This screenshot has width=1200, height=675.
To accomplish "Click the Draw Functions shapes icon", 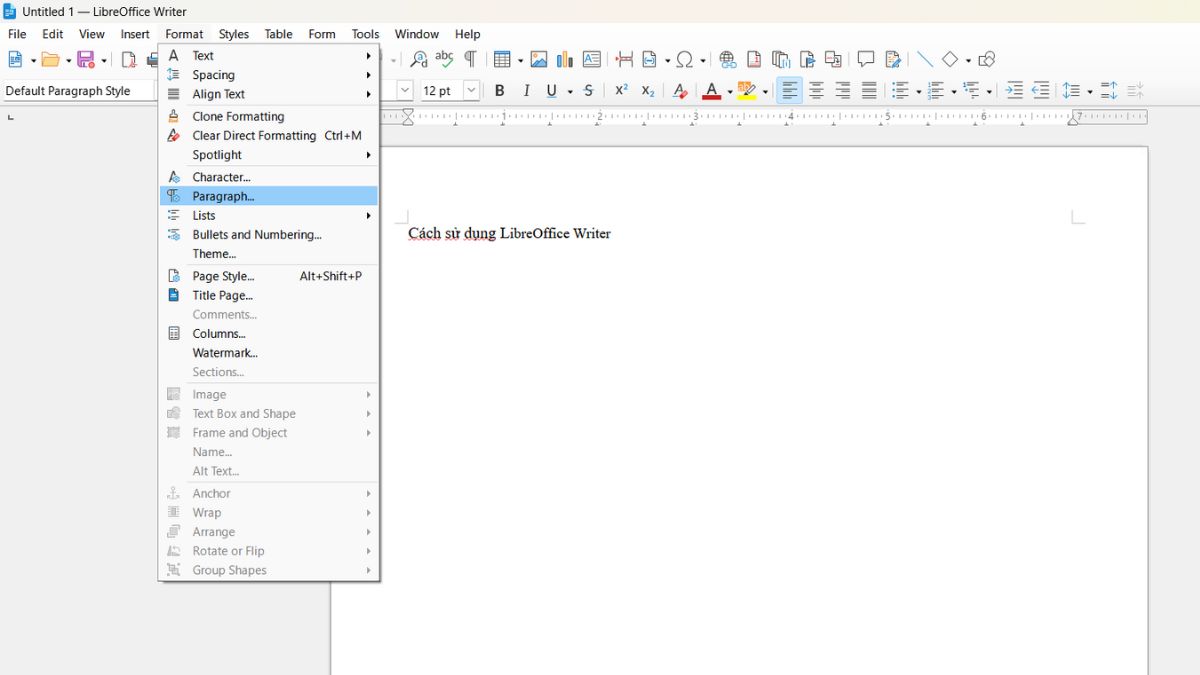I will [x=987, y=59].
